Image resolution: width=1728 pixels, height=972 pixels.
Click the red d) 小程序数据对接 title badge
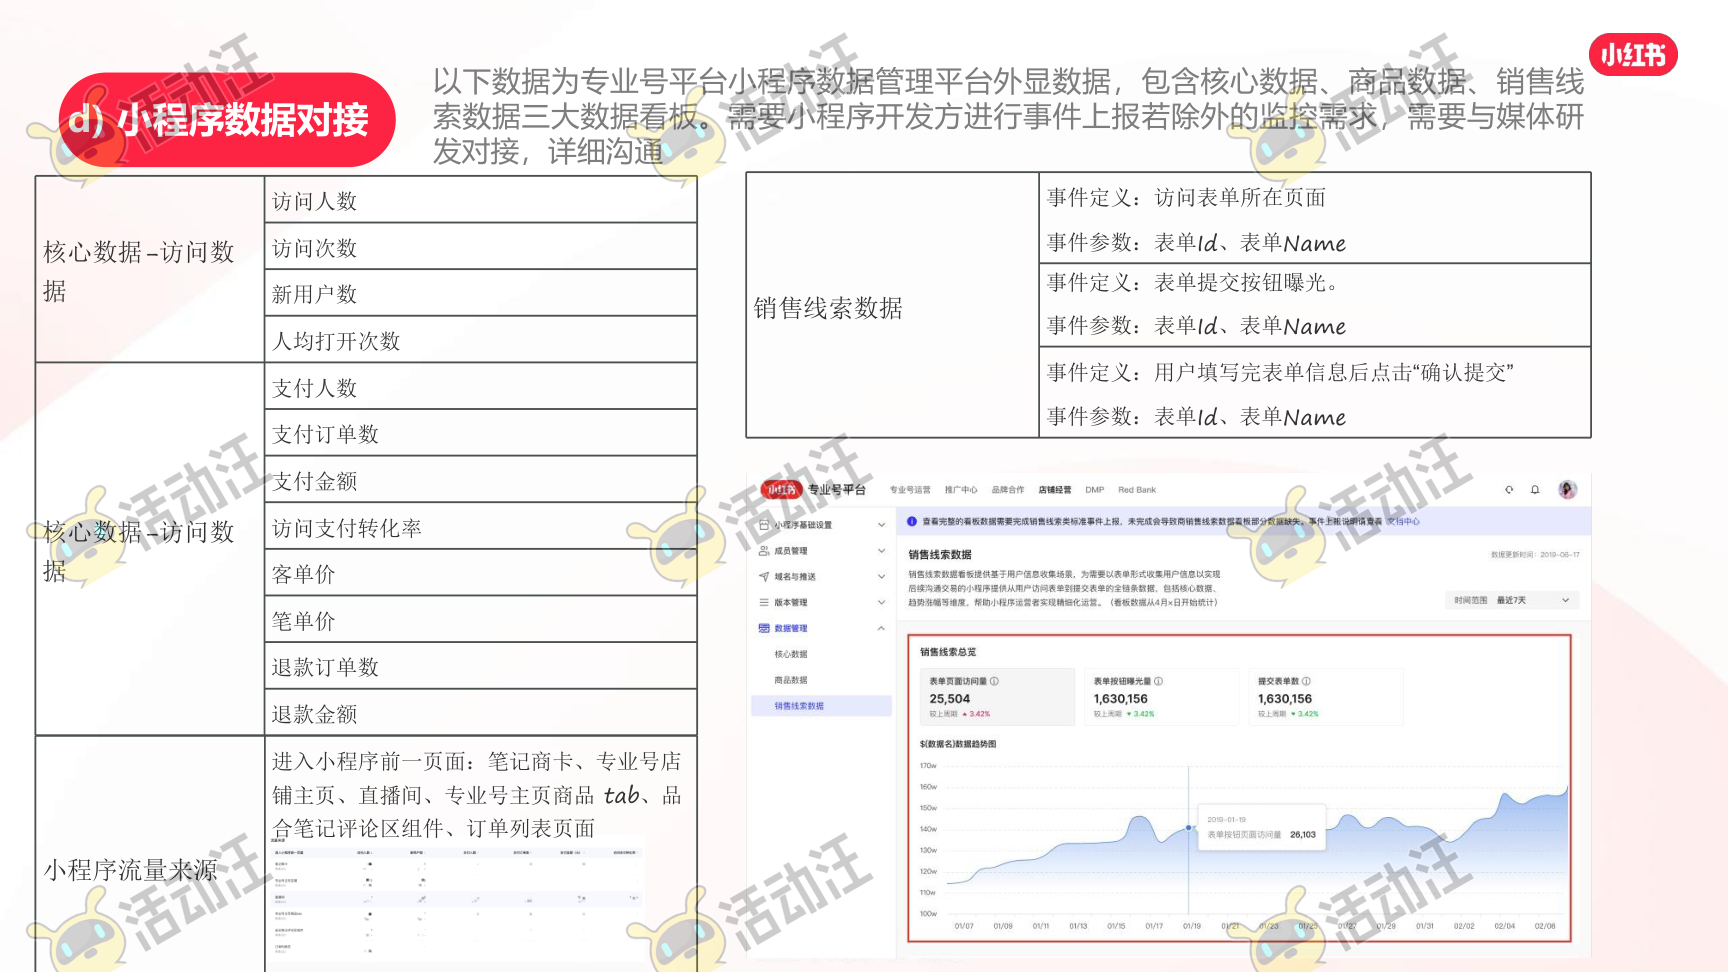[227, 120]
